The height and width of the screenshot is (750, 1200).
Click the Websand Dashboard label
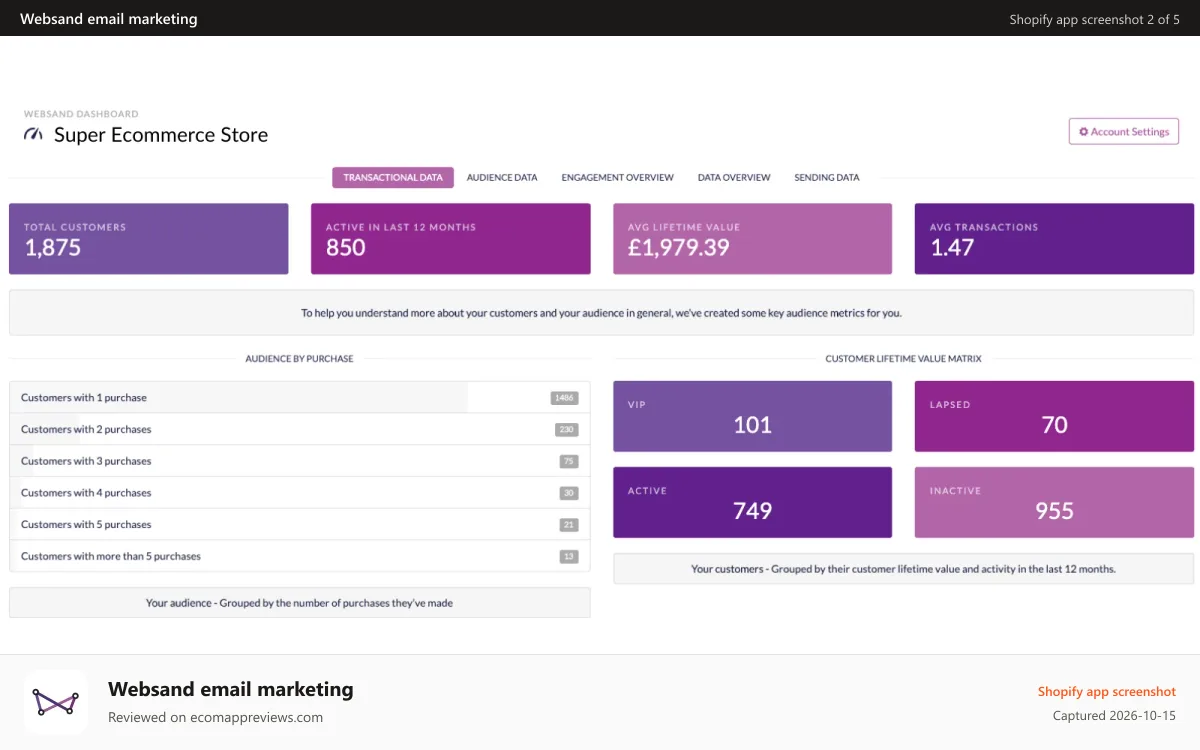[81, 114]
